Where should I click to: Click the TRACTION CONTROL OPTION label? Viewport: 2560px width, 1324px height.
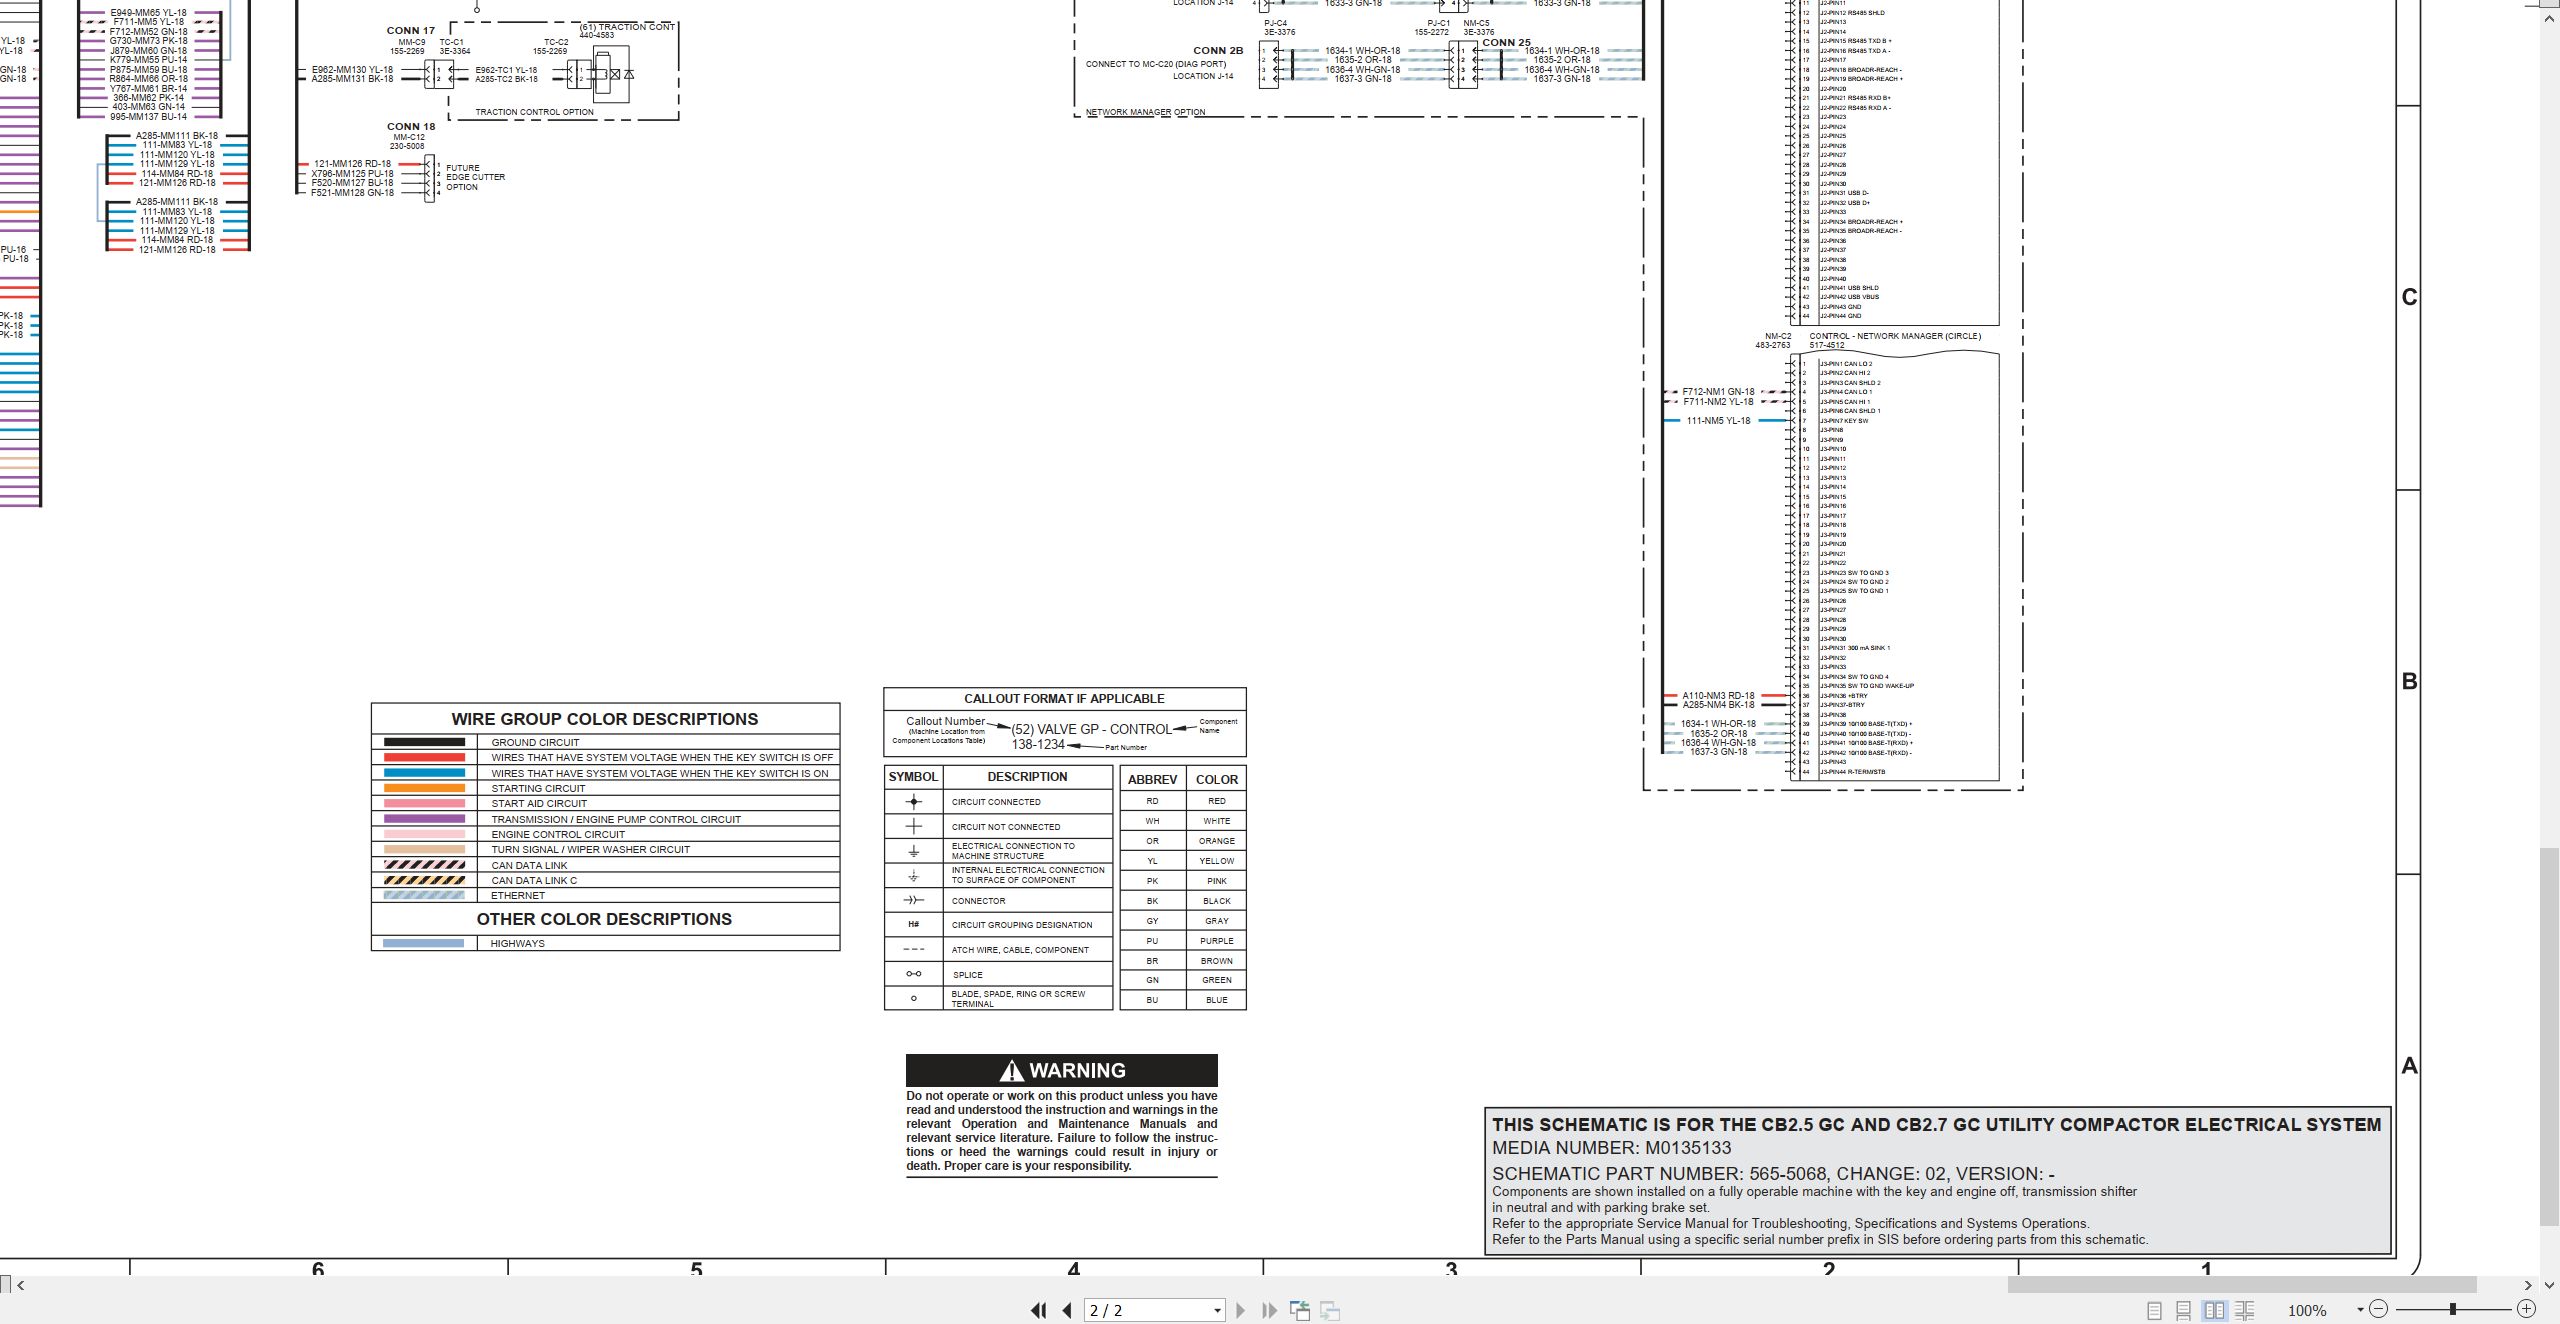click(534, 112)
